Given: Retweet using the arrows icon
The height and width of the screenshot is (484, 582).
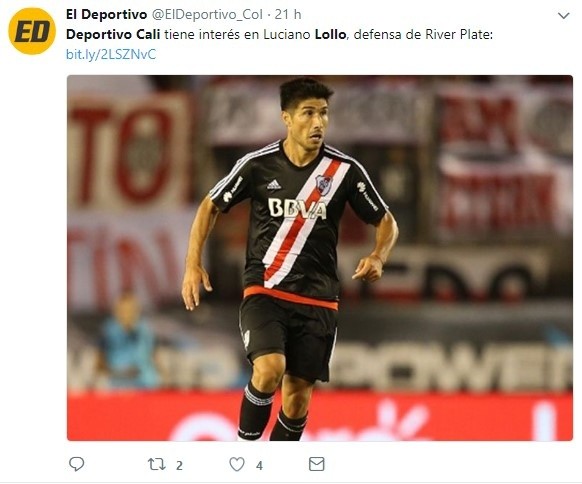Looking at the screenshot, I should tap(156, 464).
